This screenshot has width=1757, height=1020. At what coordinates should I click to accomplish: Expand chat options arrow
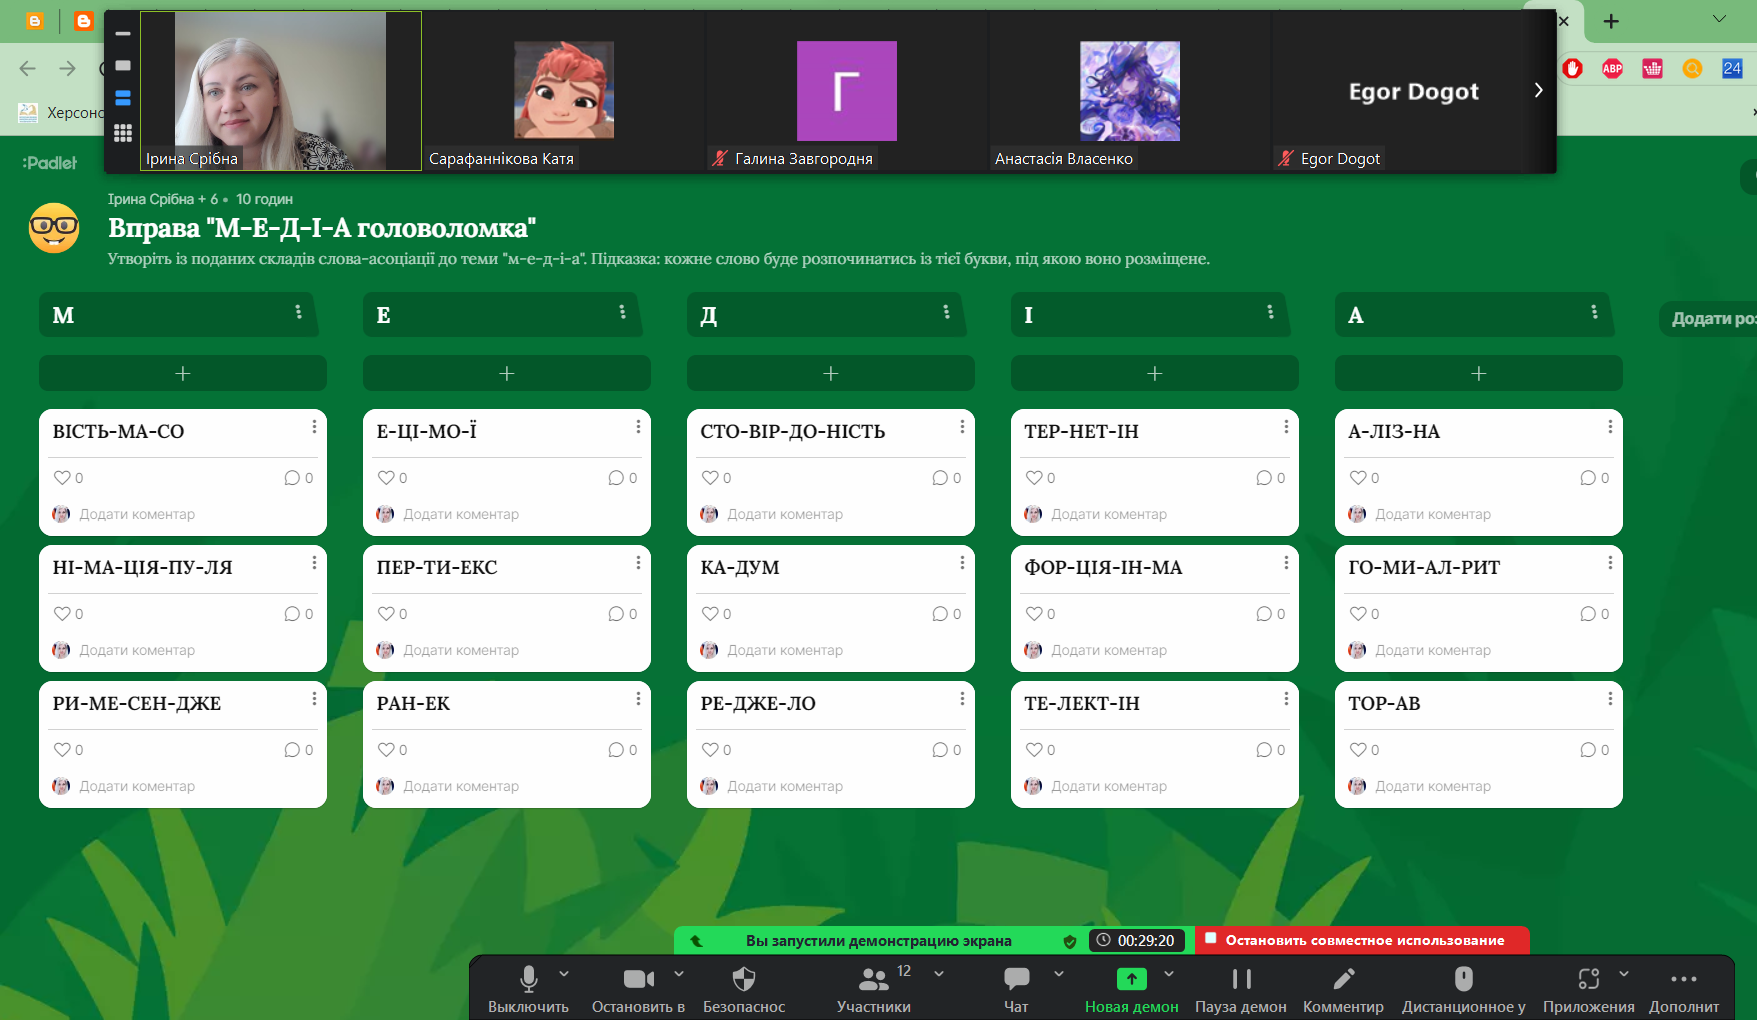coord(1059,973)
